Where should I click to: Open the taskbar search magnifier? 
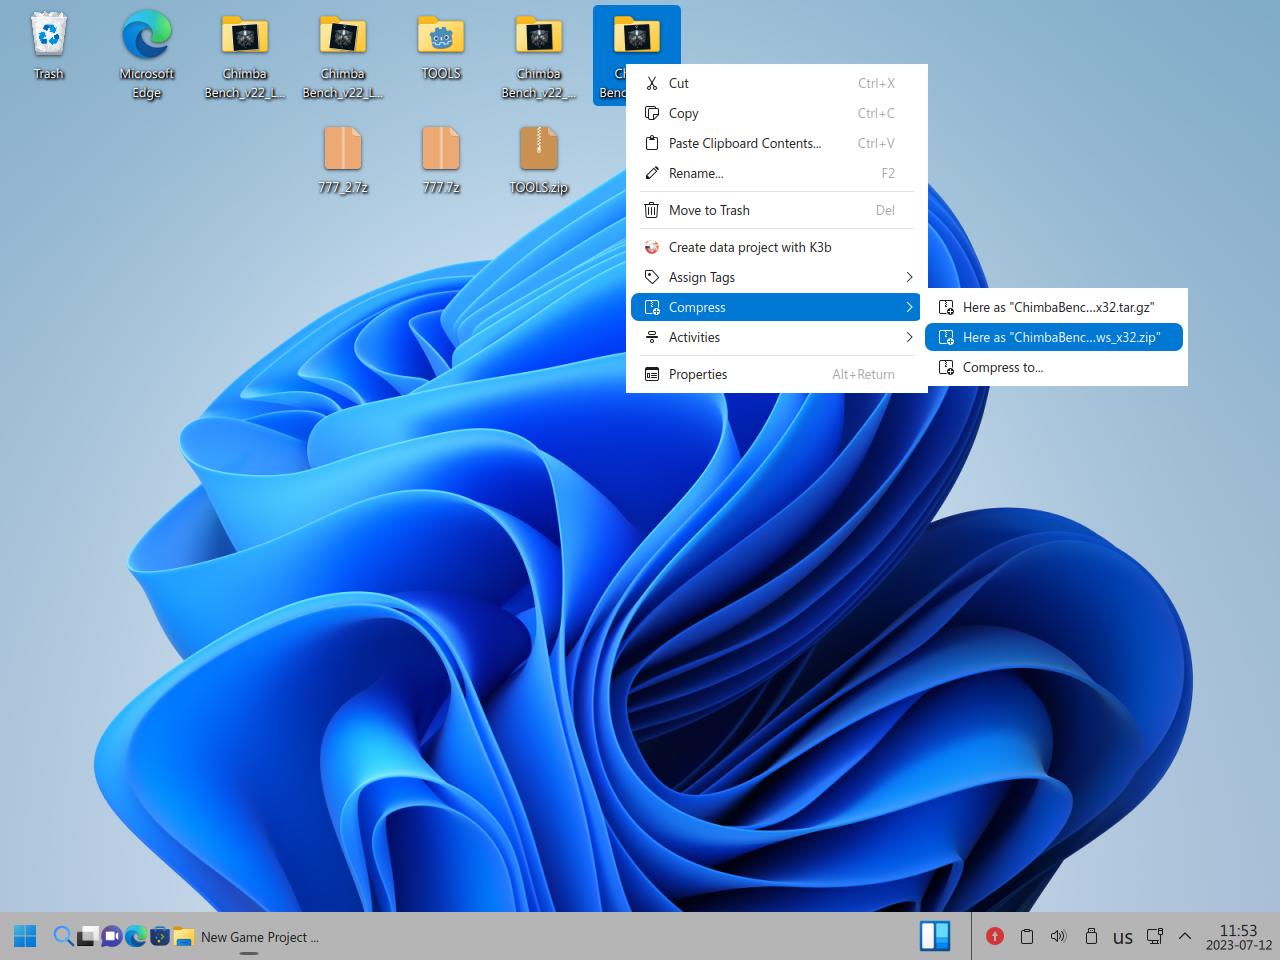[62, 936]
